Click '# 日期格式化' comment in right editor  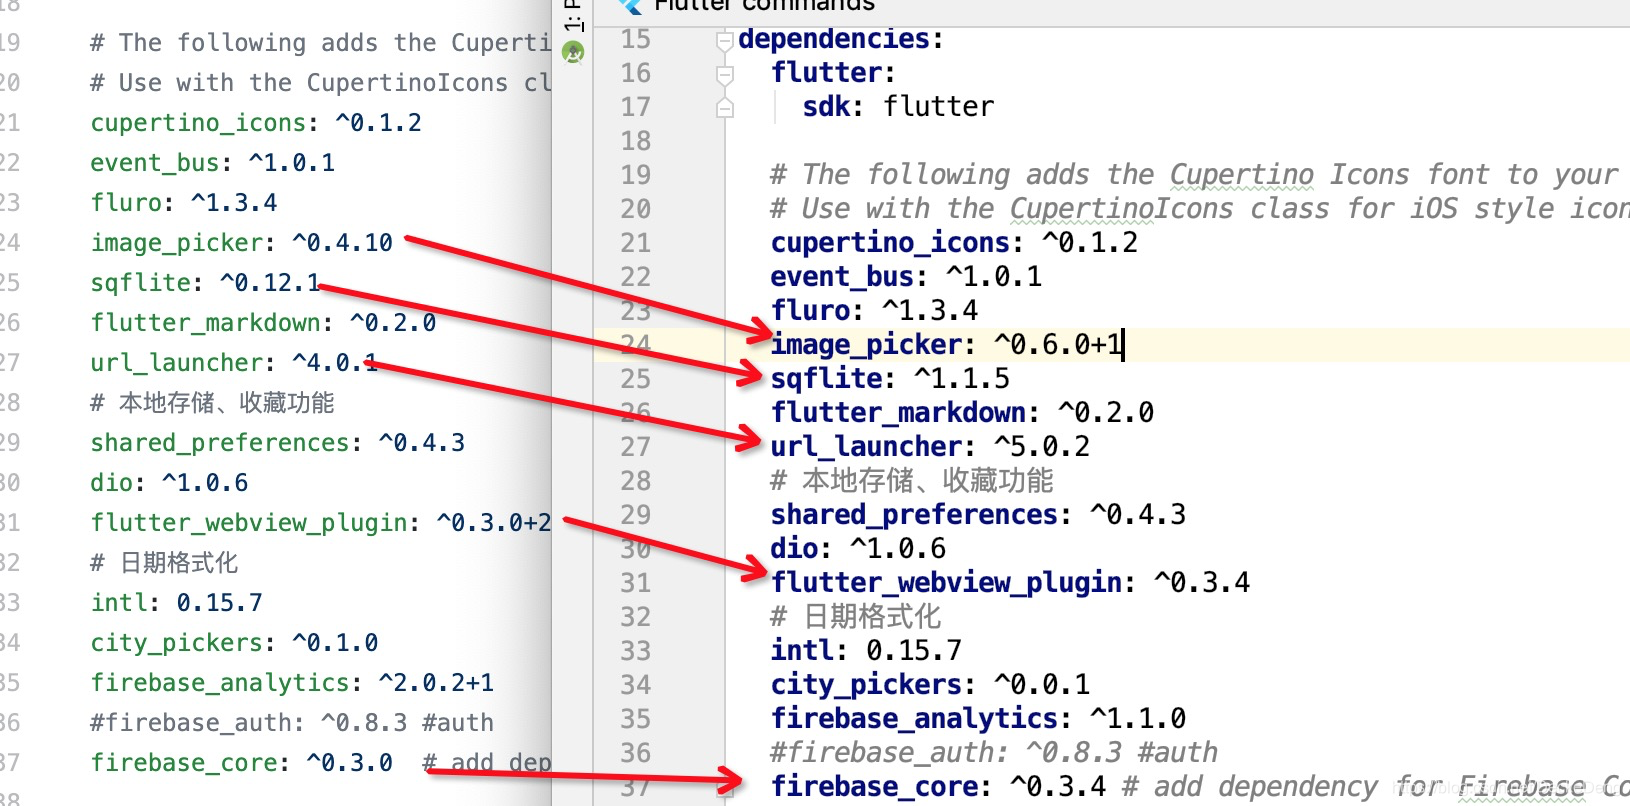pos(855,617)
